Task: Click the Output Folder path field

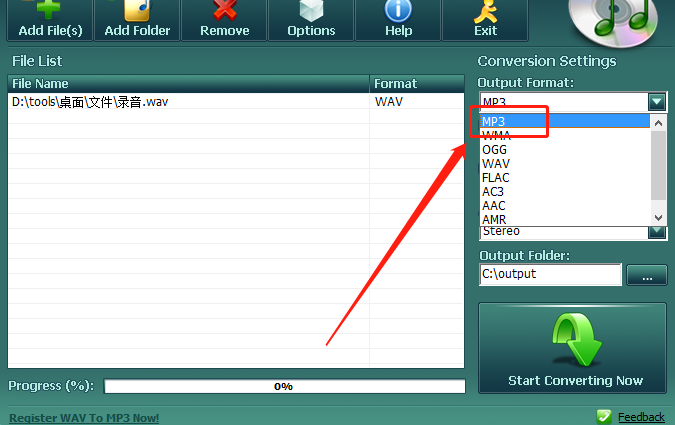Action: pyautogui.click(x=550, y=274)
